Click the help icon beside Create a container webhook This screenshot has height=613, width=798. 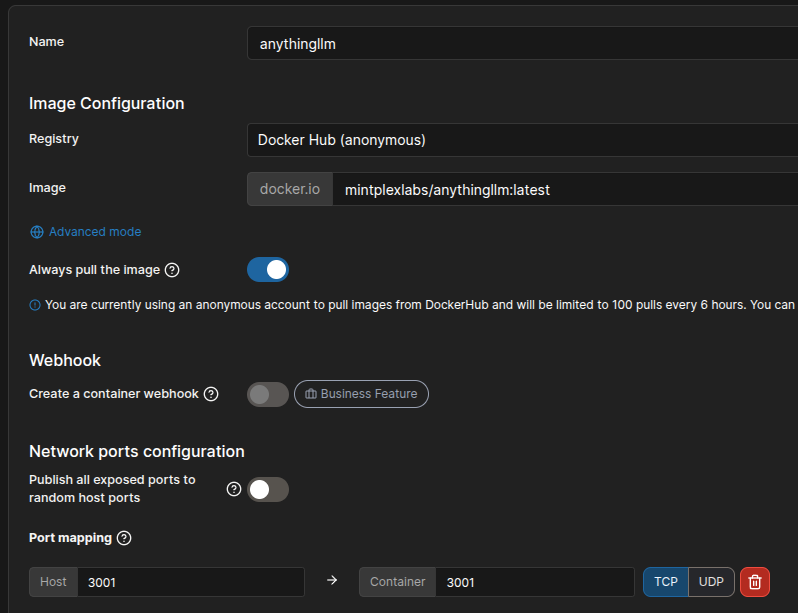[x=211, y=394]
